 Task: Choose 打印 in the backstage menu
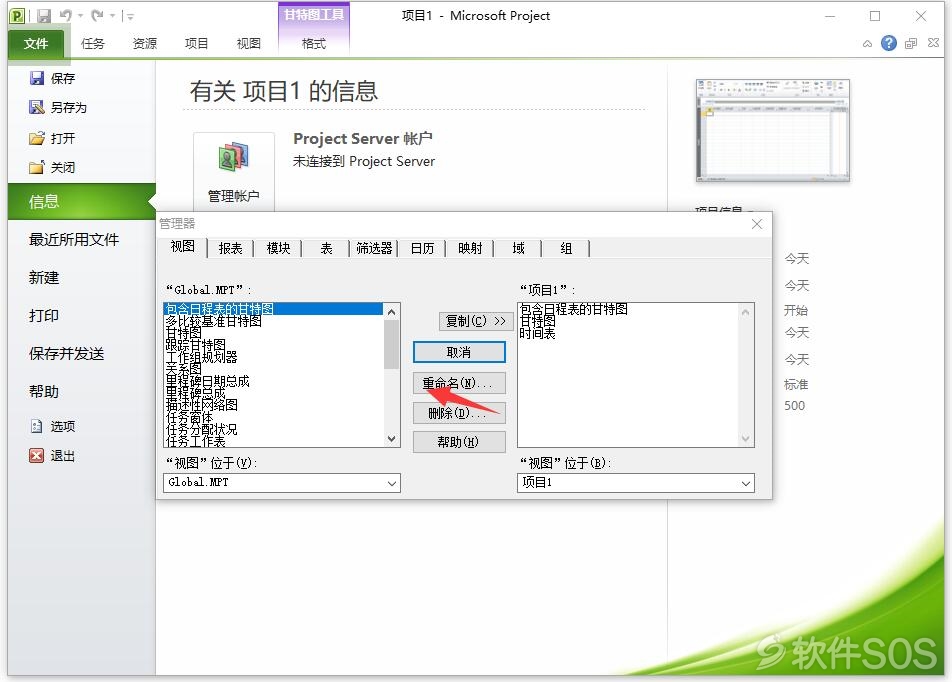(x=44, y=316)
